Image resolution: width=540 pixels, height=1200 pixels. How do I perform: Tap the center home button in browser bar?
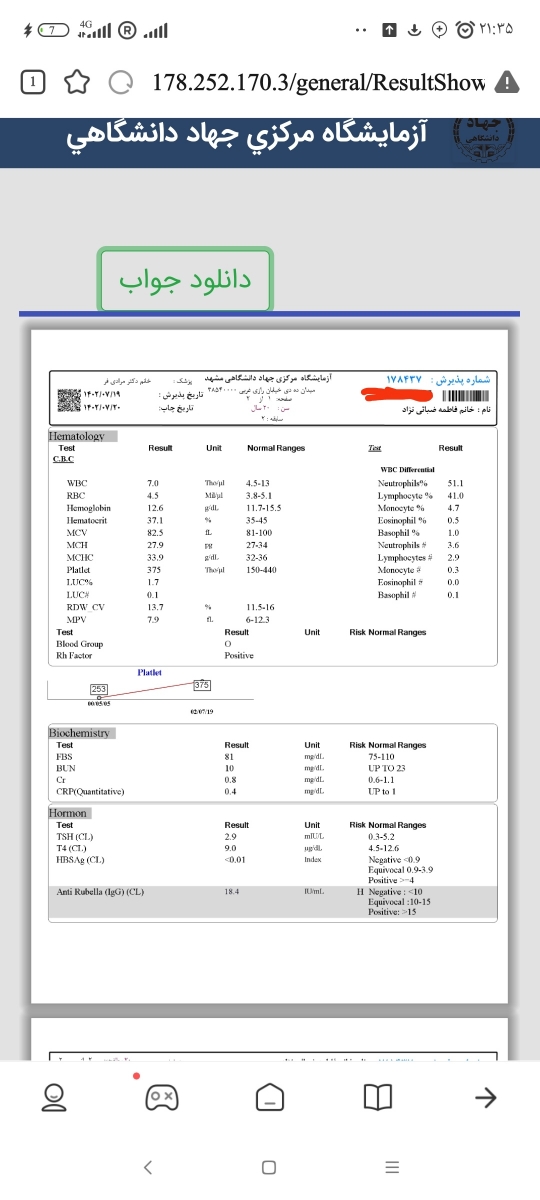click(x=270, y=1099)
